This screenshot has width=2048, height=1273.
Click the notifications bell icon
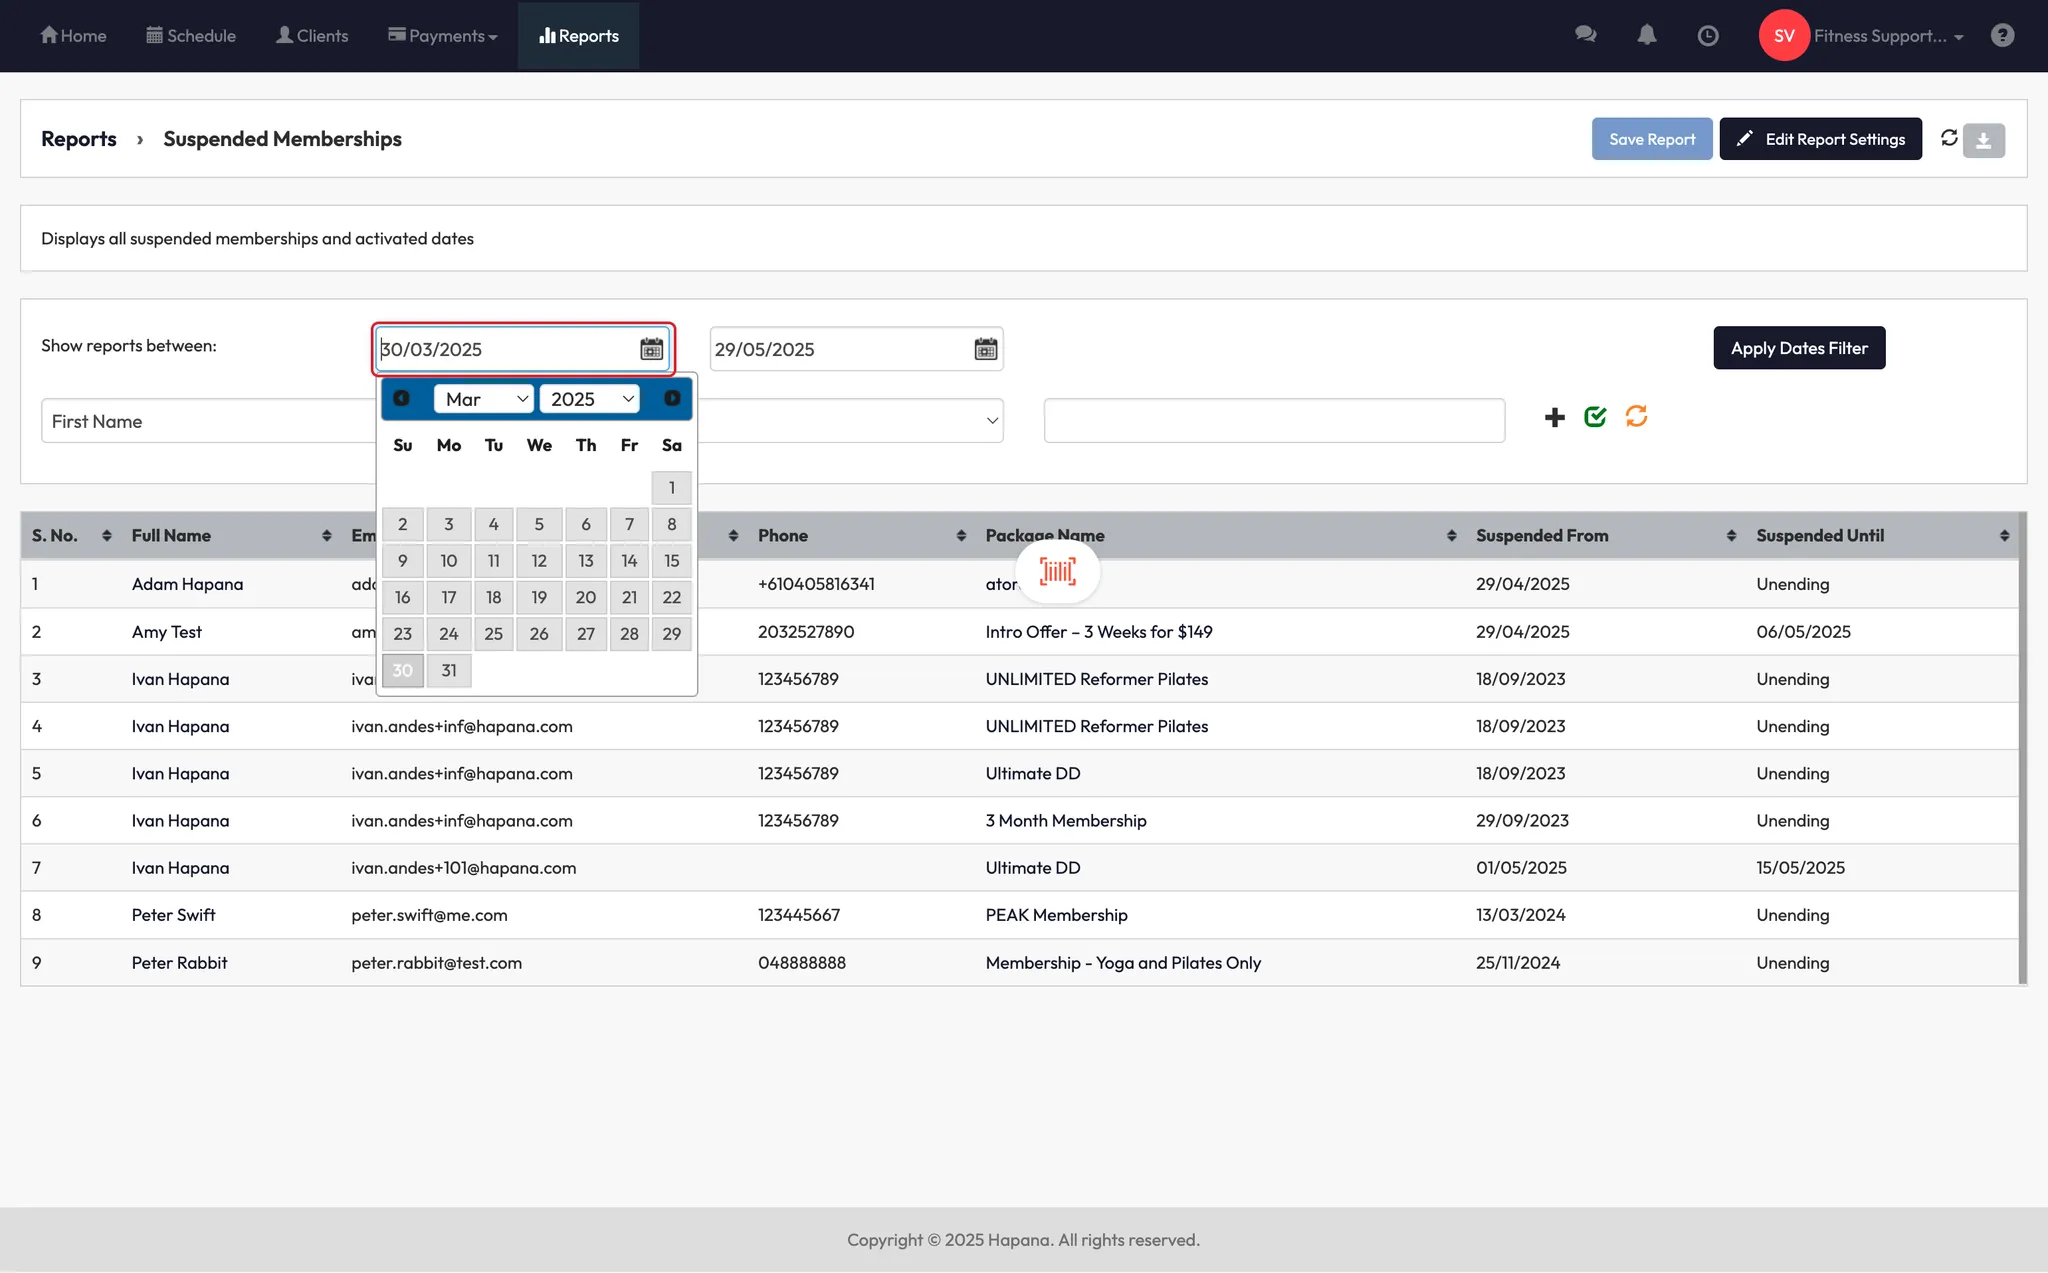(1646, 35)
